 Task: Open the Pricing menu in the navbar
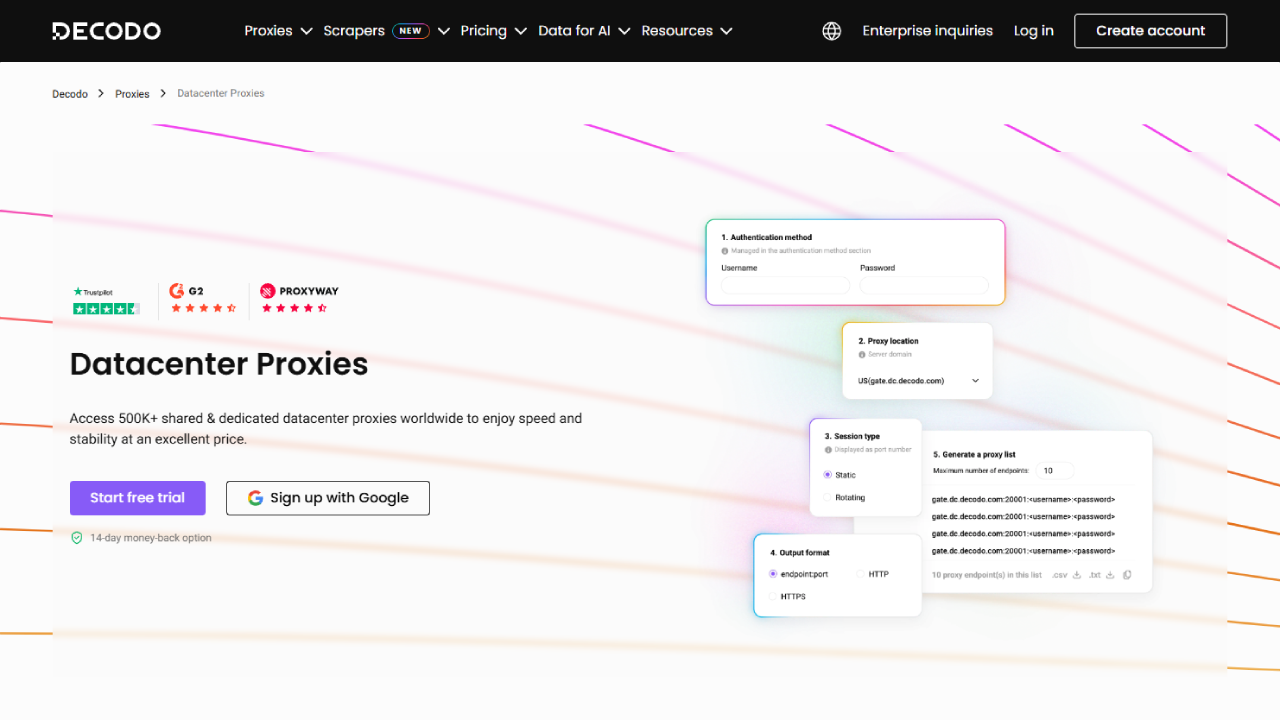coord(493,31)
